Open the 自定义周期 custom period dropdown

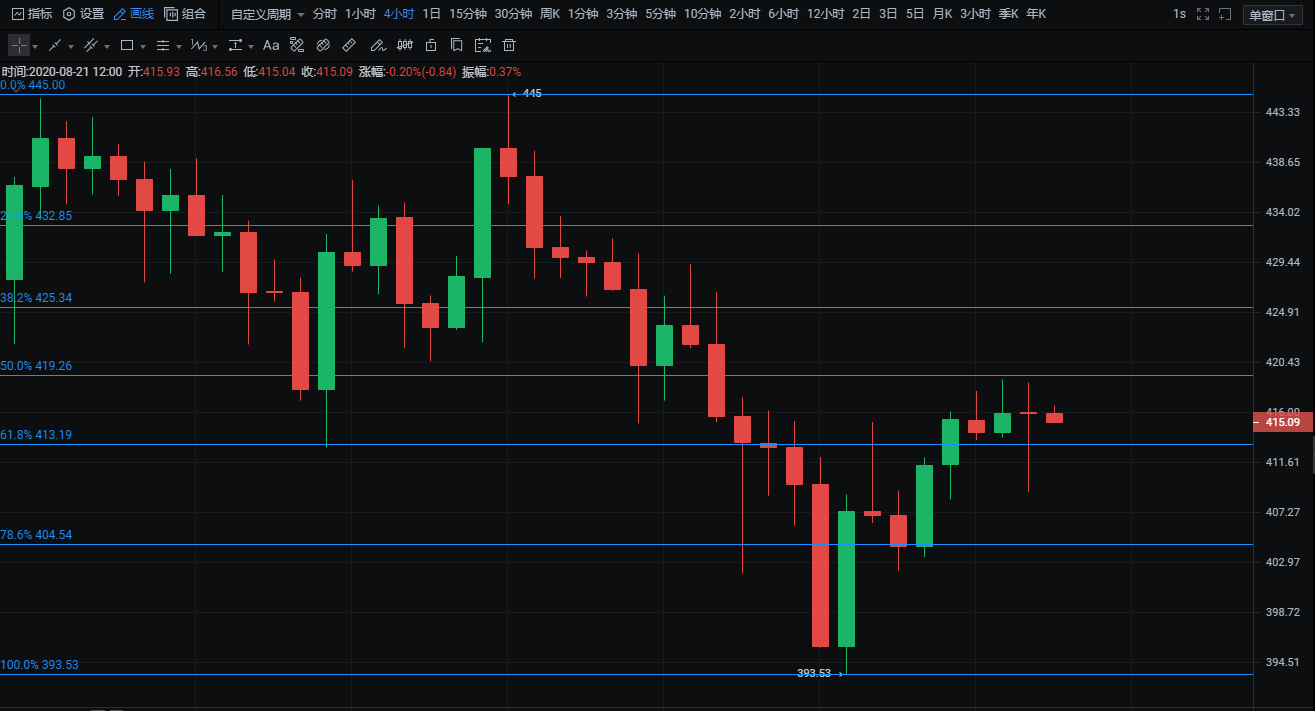pos(267,14)
